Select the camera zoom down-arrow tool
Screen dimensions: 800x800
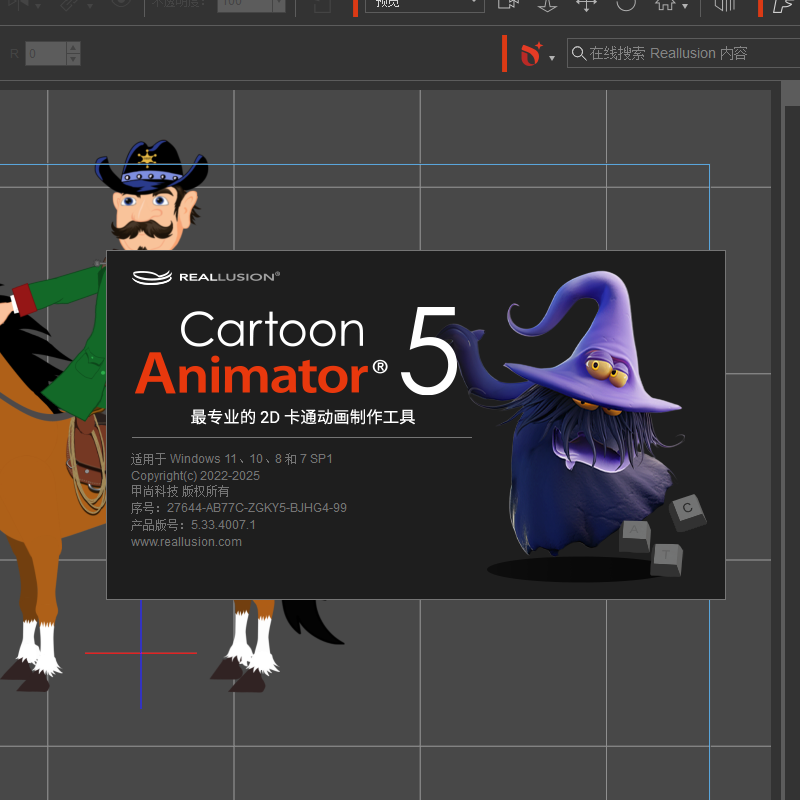coord(547,5)
